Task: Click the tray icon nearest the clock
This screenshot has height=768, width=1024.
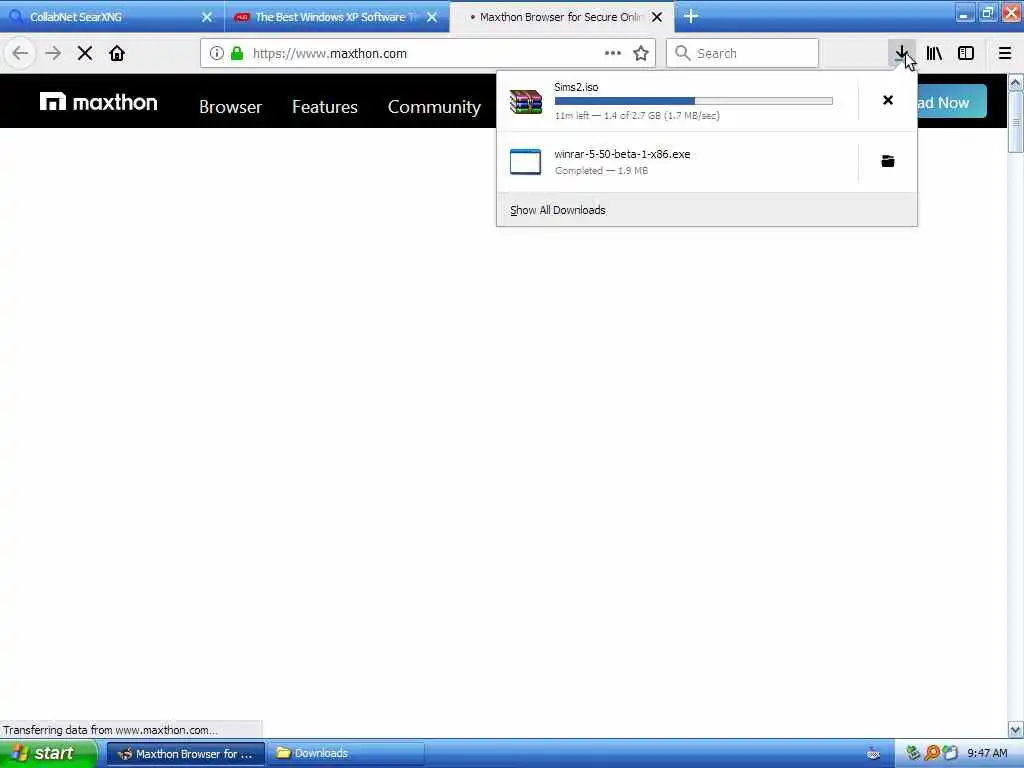Action: [x=950, y=753]
